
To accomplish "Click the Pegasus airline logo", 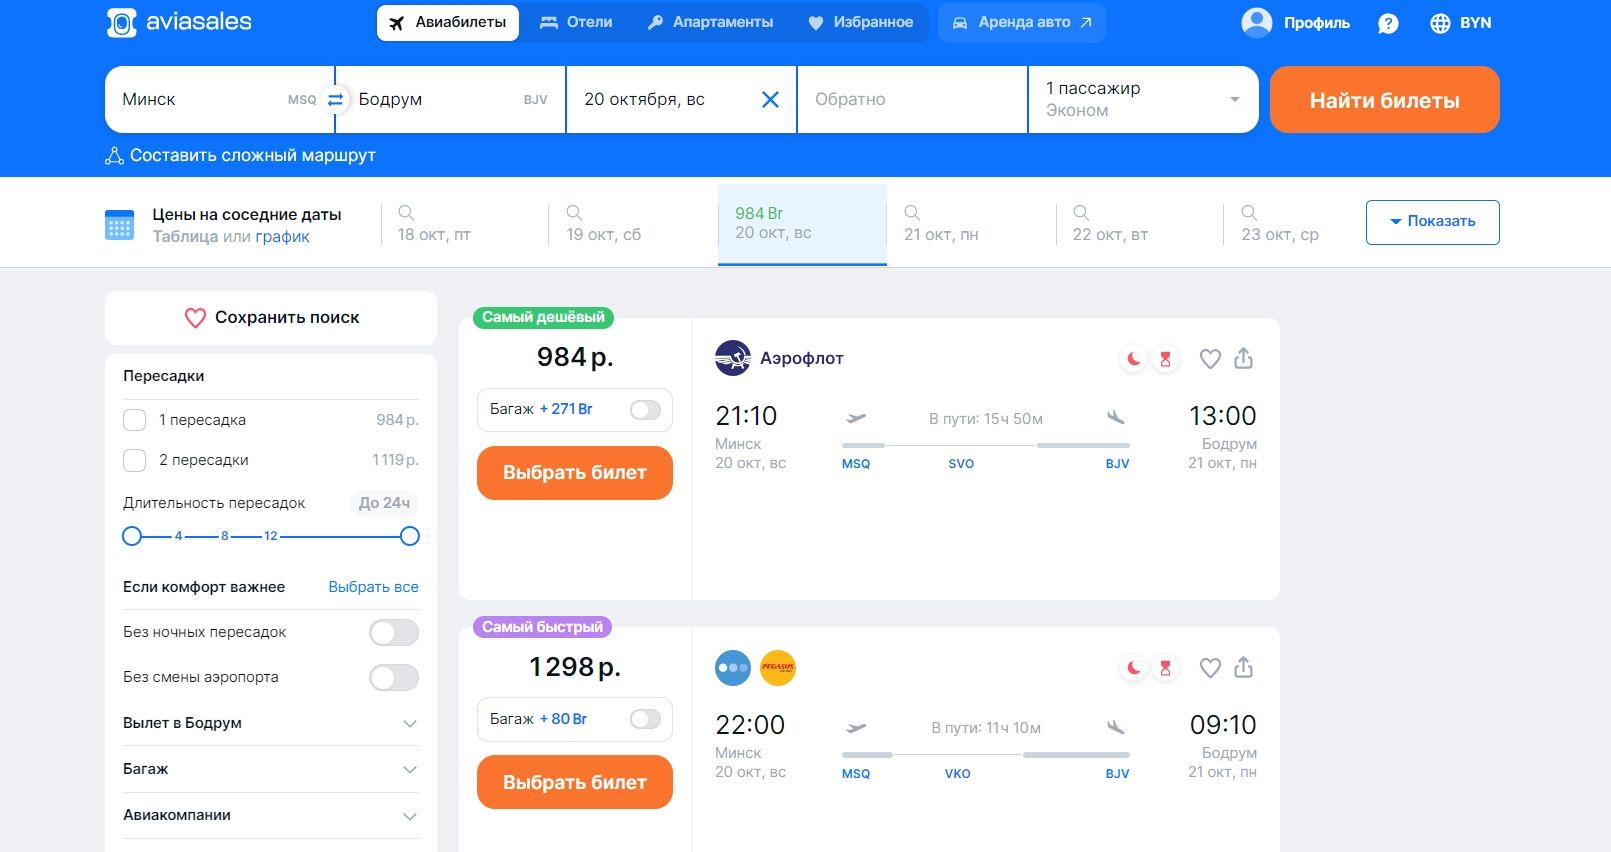I will [x=777, y=668].
